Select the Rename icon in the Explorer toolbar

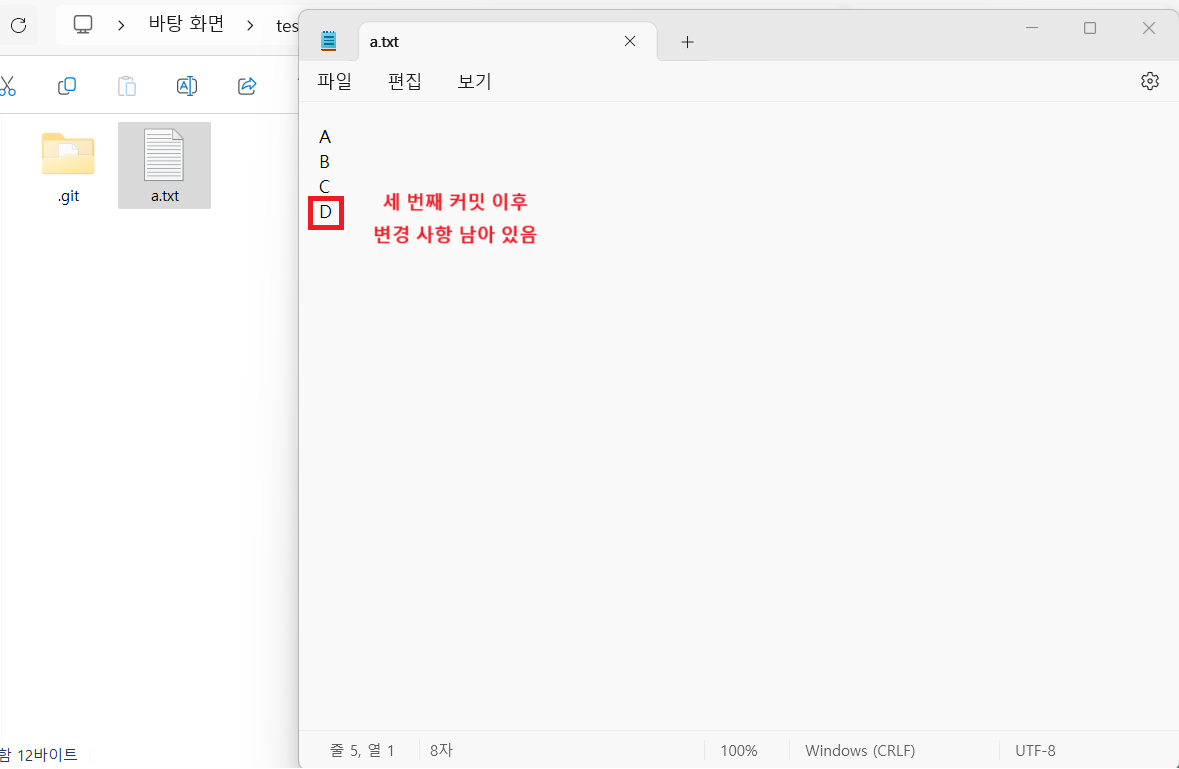186,86
